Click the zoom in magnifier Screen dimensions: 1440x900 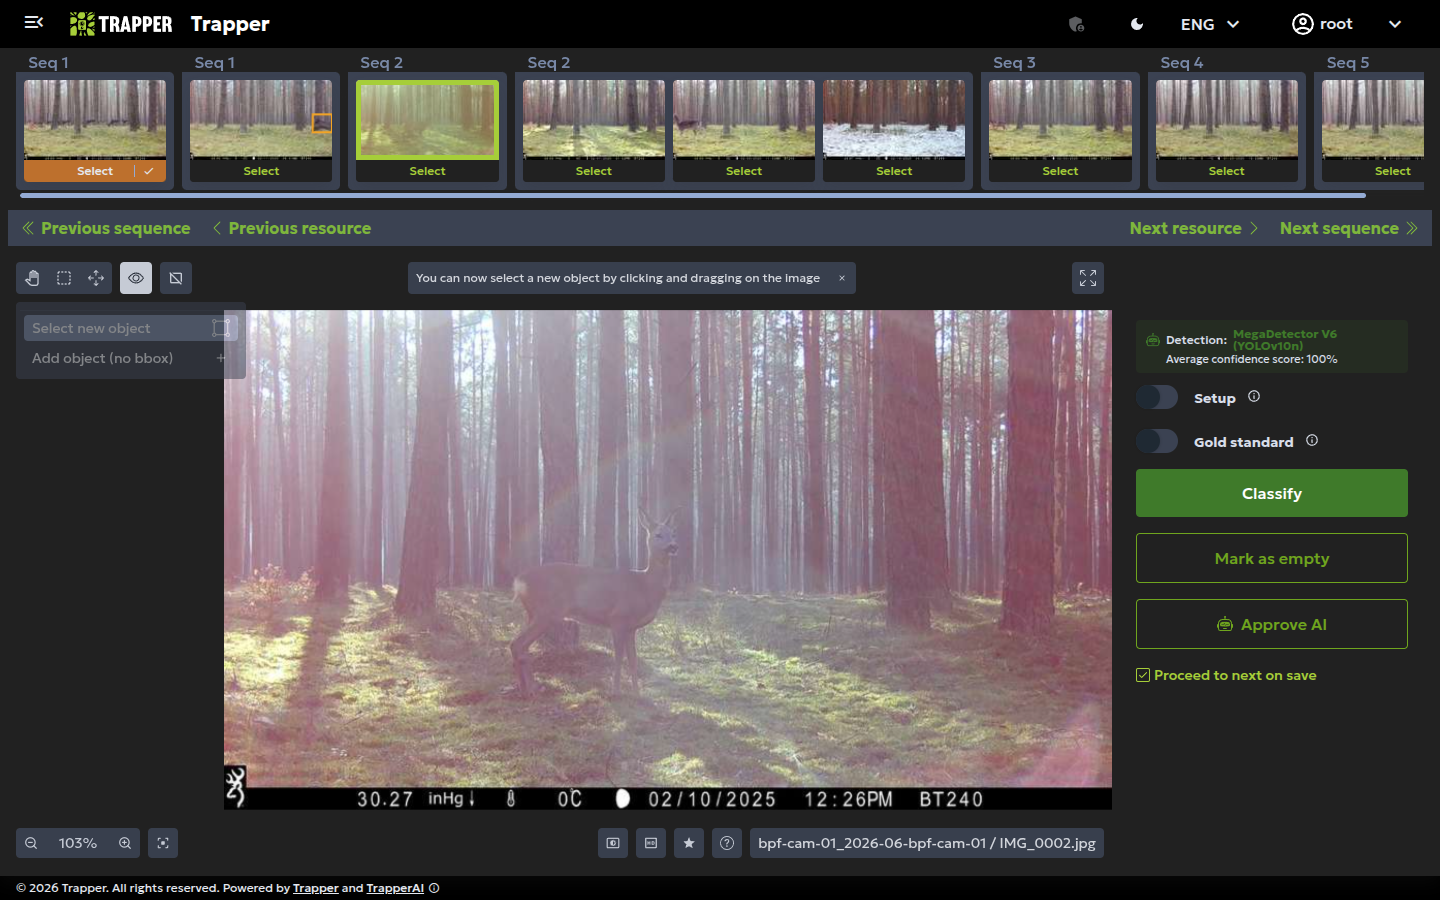(x=125, y=843)
